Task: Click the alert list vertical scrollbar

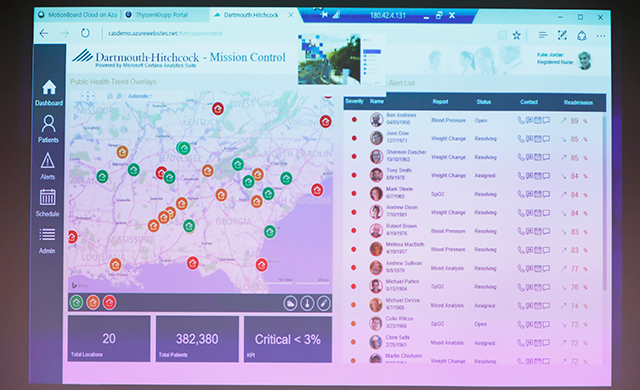Action: click(x=604, y=203)
